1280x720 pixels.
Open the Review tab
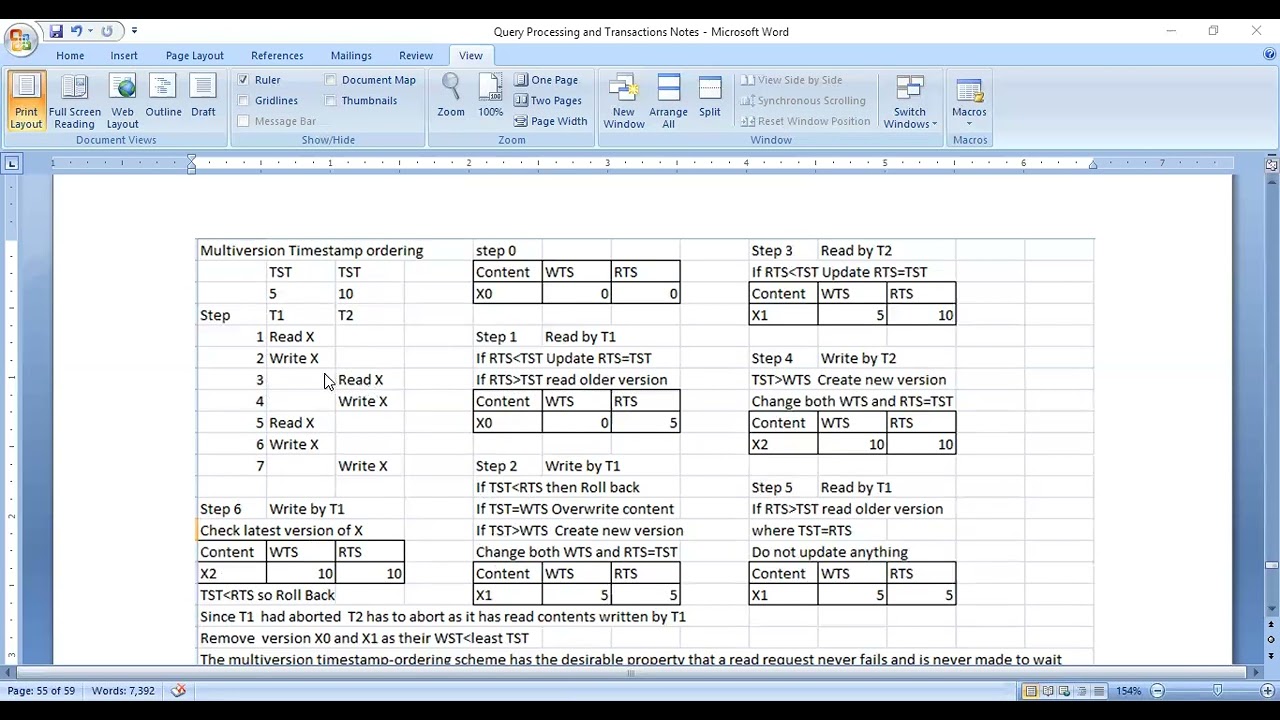[x=416, y=56]
